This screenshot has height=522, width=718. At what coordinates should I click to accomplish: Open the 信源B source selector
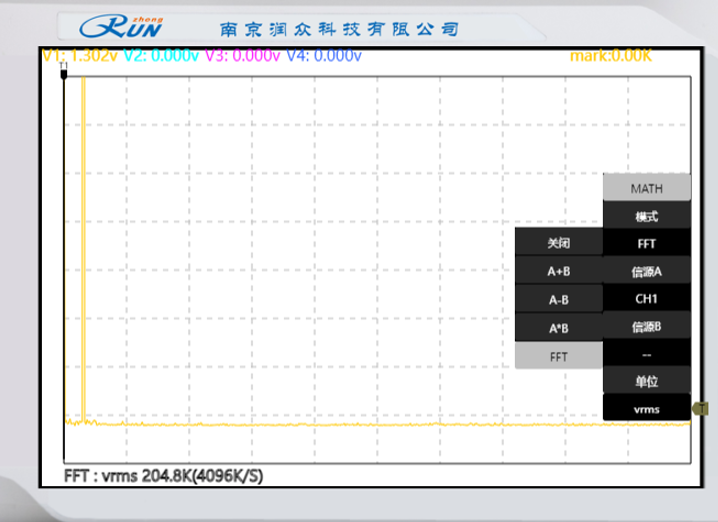646,326
